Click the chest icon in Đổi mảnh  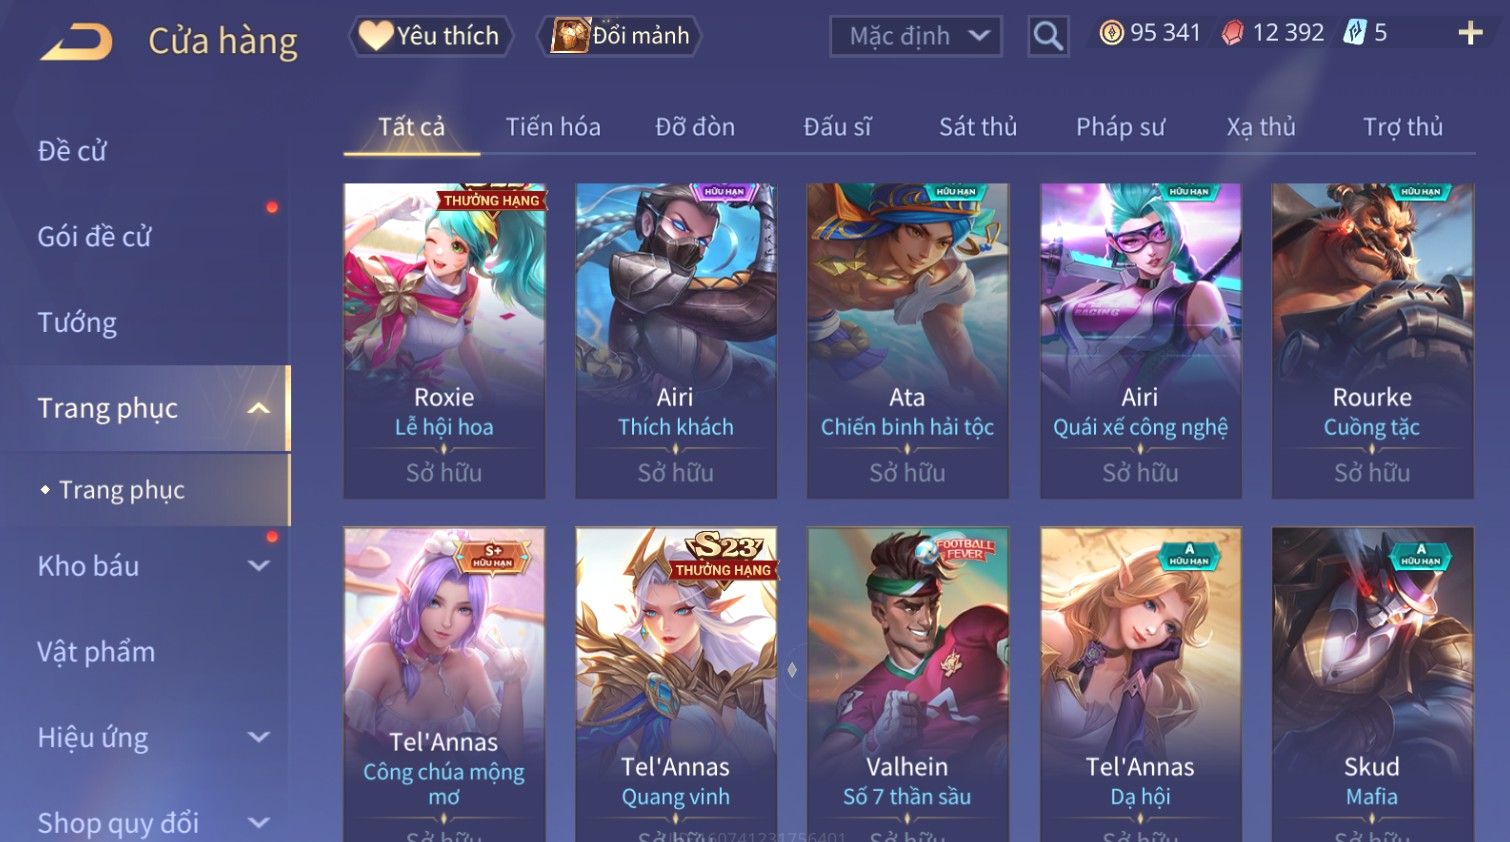570,36
